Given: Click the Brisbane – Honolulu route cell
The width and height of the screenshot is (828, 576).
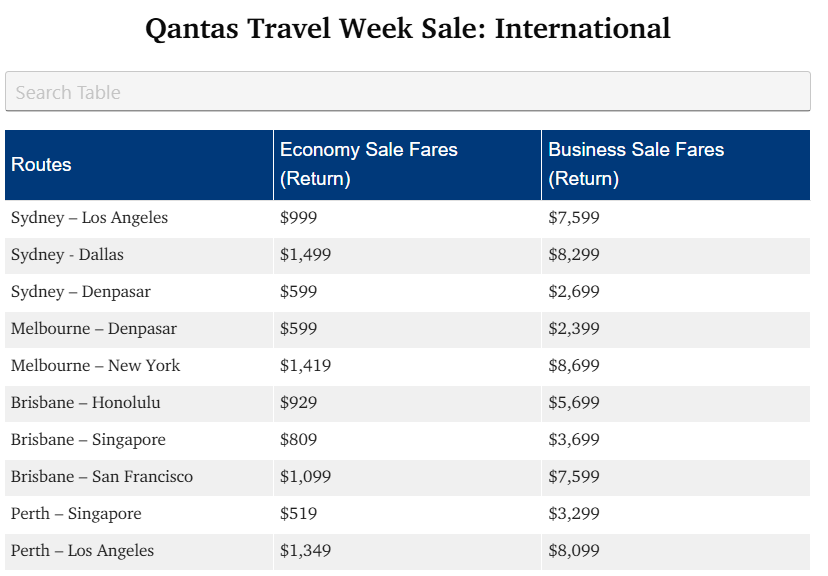Looking at the screenshot, I should pos(86,403).
